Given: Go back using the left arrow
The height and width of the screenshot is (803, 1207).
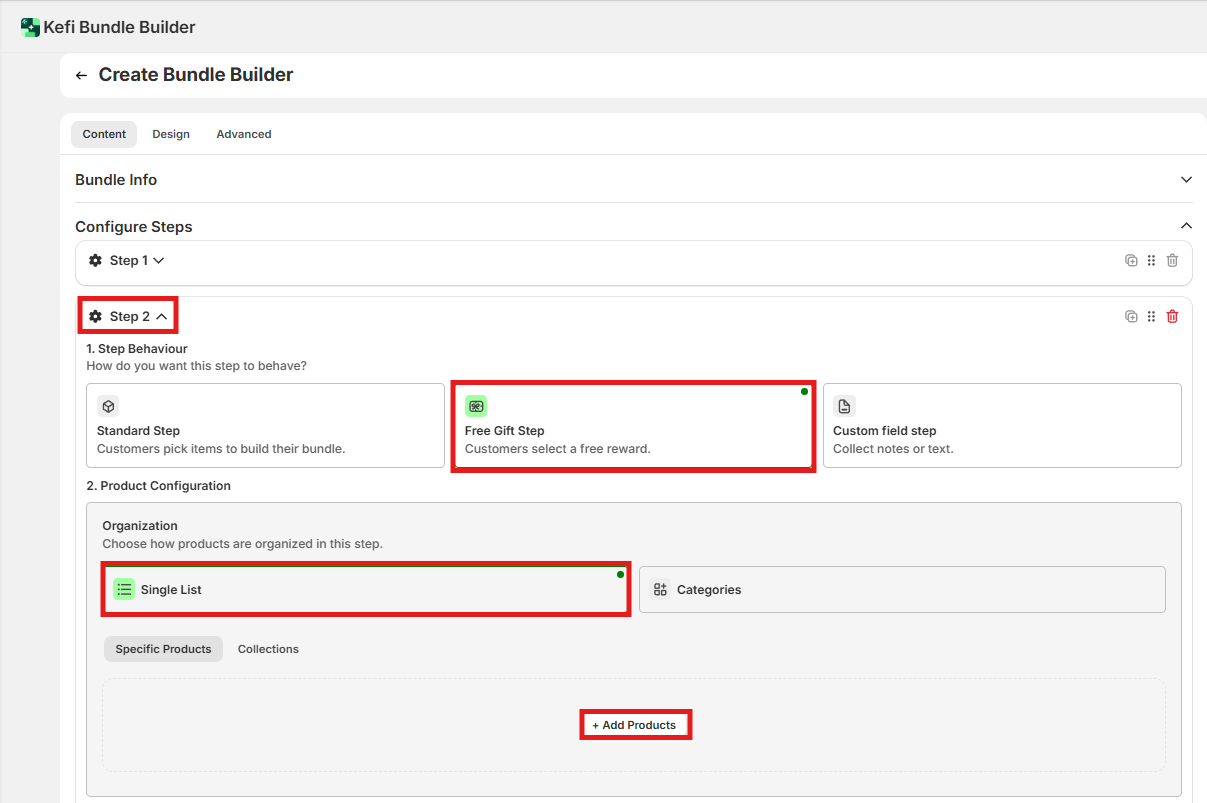Looking at the screenshot, I should tap(82, 76).
